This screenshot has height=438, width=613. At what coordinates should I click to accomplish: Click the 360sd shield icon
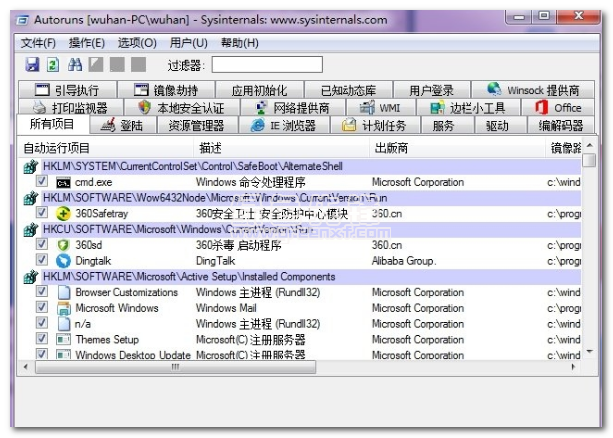tap(63, 245)
